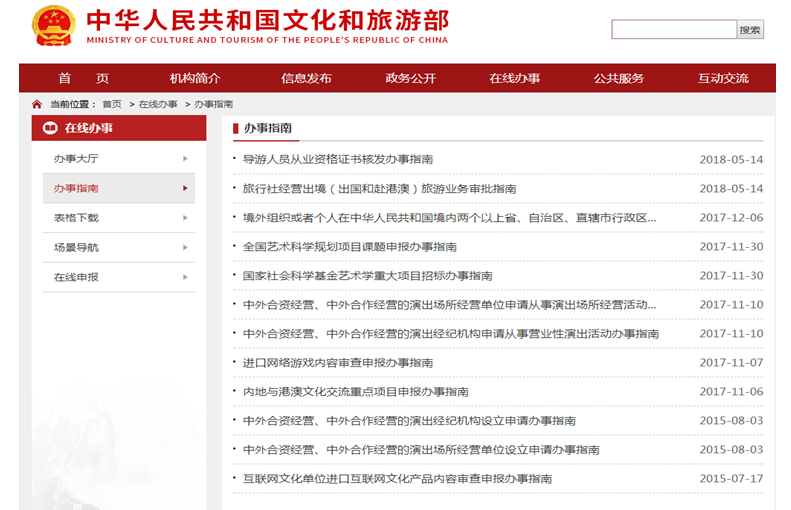The height and width of the screenshot is (510, 791).
Task: Expand red arrow next to 办事指南
Action: tap(185, 188)
